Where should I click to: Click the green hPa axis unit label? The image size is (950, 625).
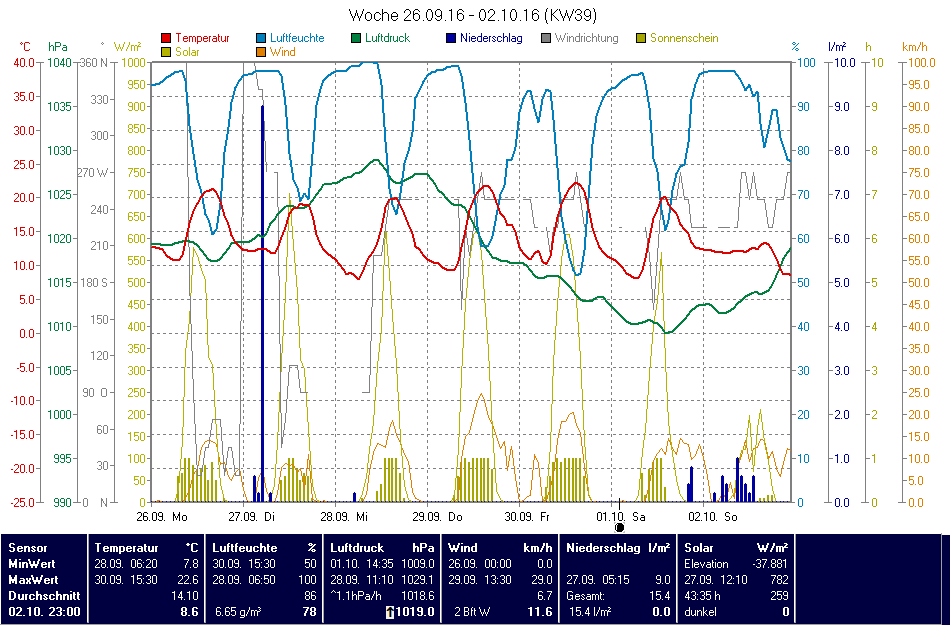(x=58, y=47)
